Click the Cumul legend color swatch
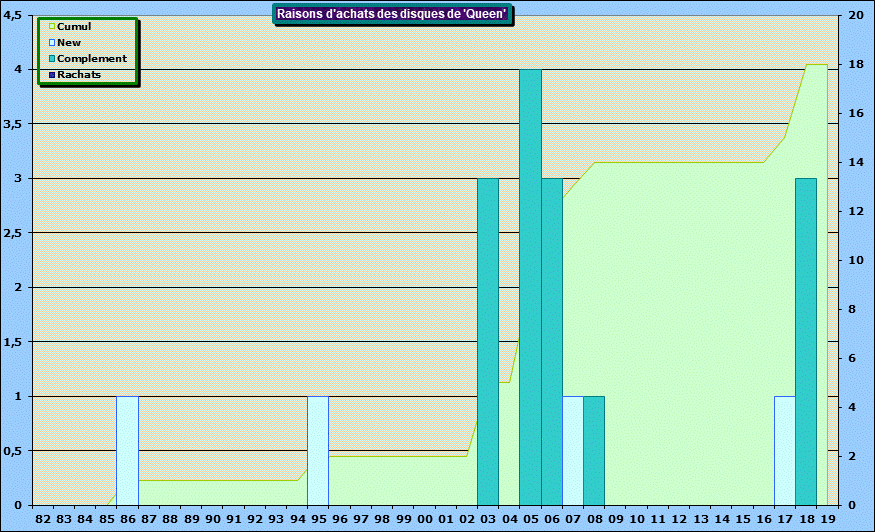This screenshot has height=532, width=875. (x=52, y=27)
